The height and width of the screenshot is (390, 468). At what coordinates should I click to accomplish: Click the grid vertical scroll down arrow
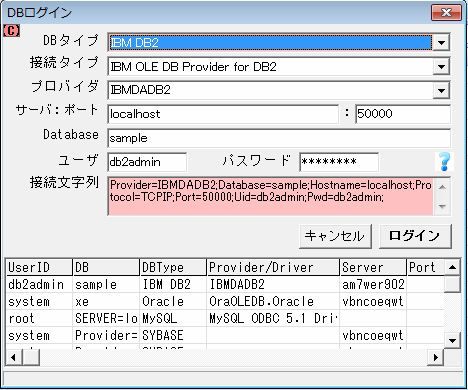[x=452, y=340]
